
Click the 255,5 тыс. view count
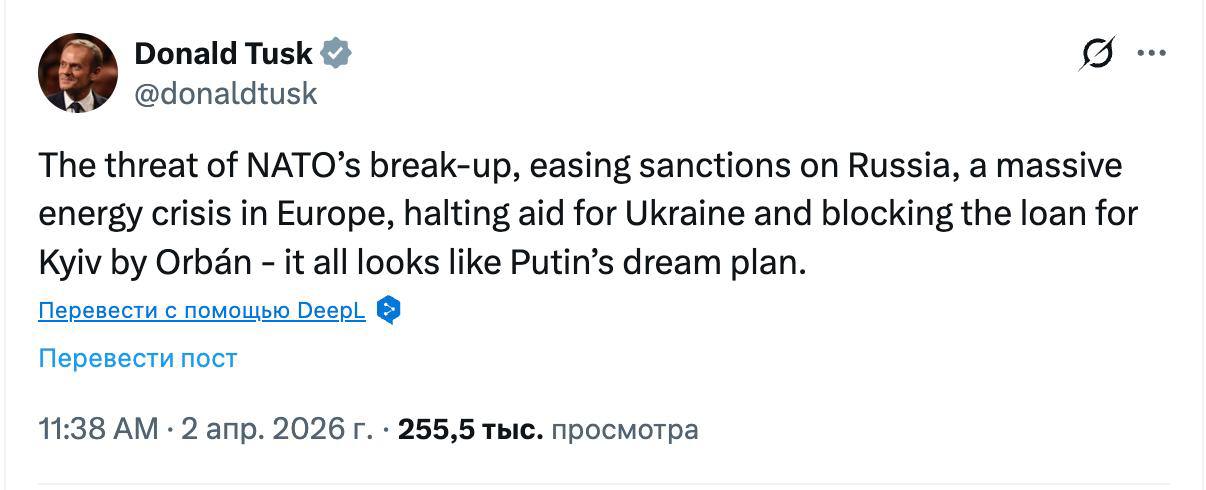click(470, 430)
